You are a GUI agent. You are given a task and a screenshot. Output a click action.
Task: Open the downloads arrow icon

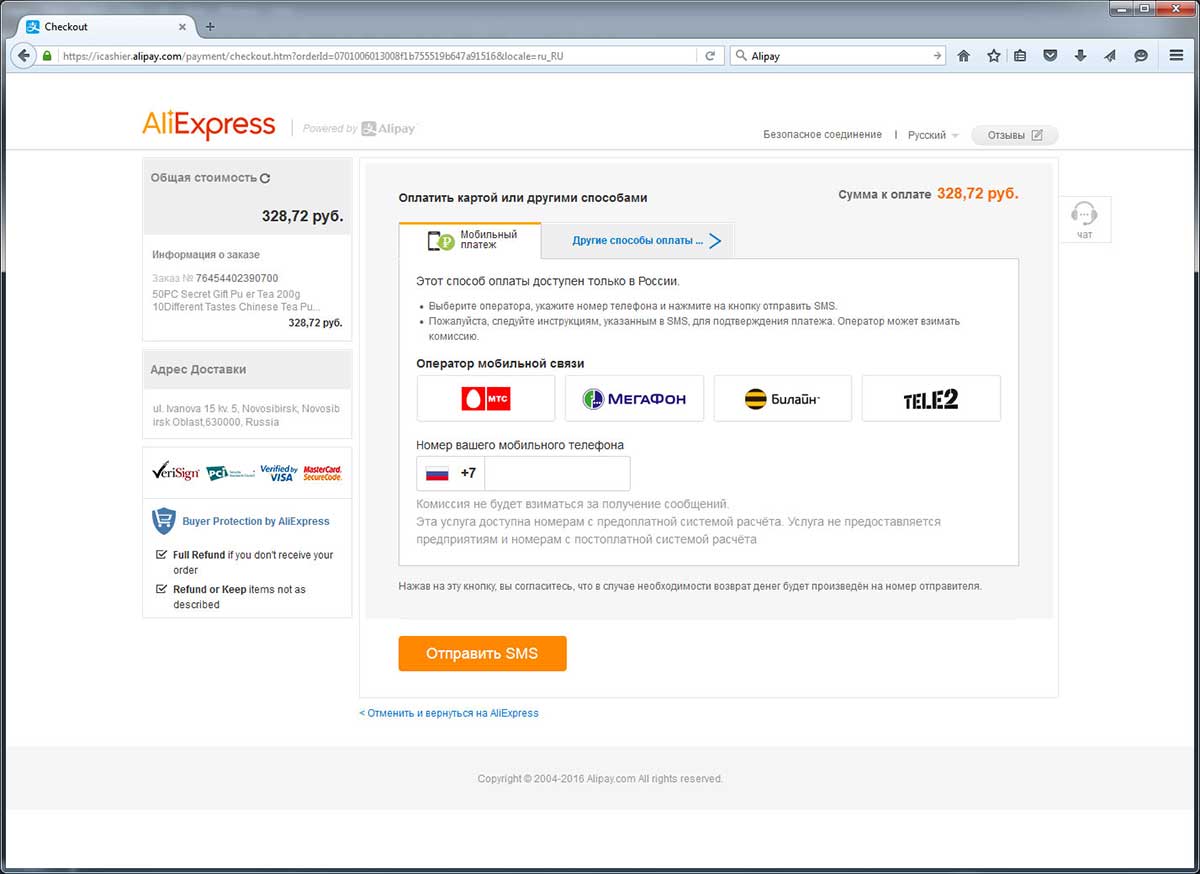click(1080, 56)
